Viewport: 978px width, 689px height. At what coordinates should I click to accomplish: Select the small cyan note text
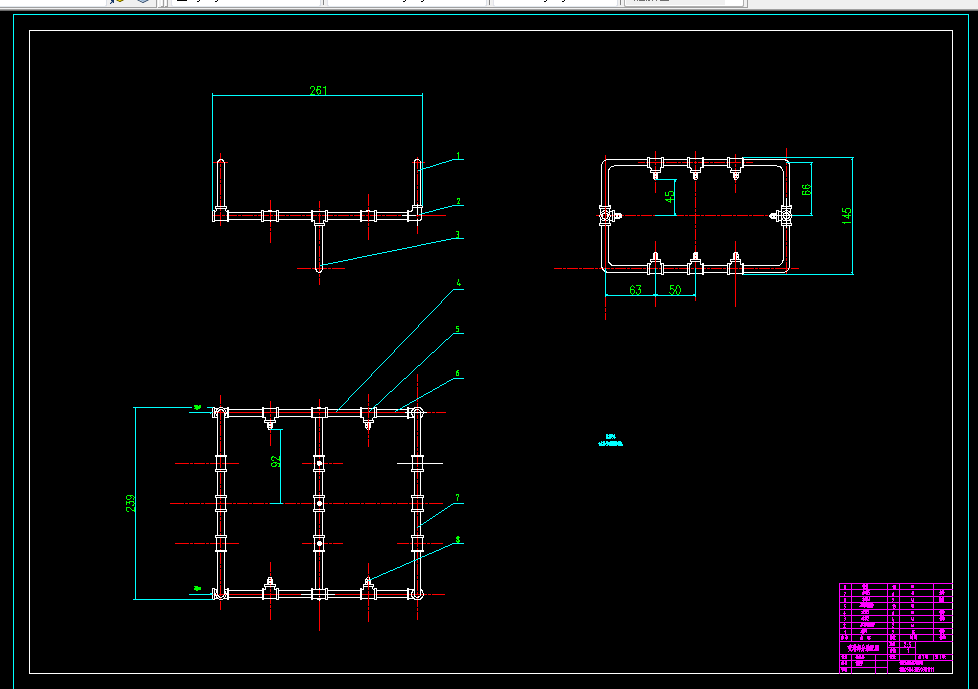[x=611, y=440]
